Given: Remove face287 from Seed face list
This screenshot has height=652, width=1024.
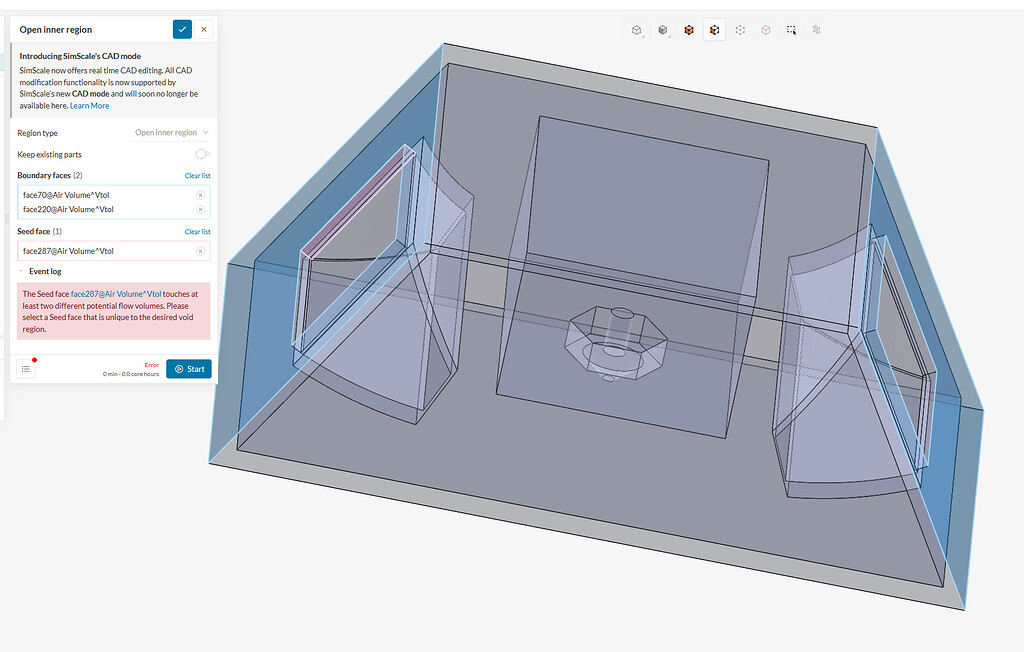Looking at the screenshot, I should (198, 251).
